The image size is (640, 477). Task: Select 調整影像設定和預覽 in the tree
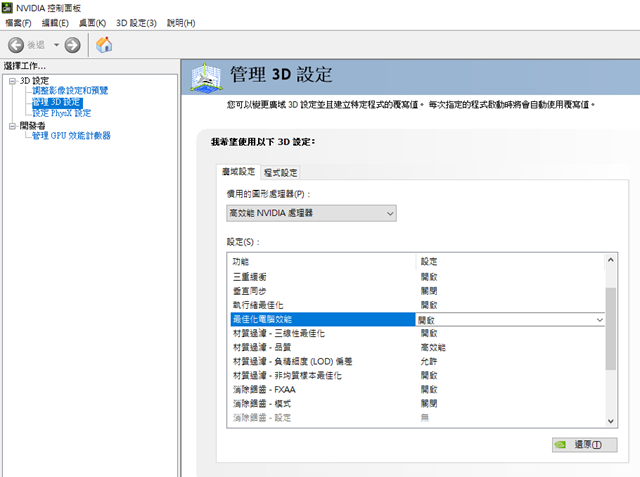click(x=70, y=91)
